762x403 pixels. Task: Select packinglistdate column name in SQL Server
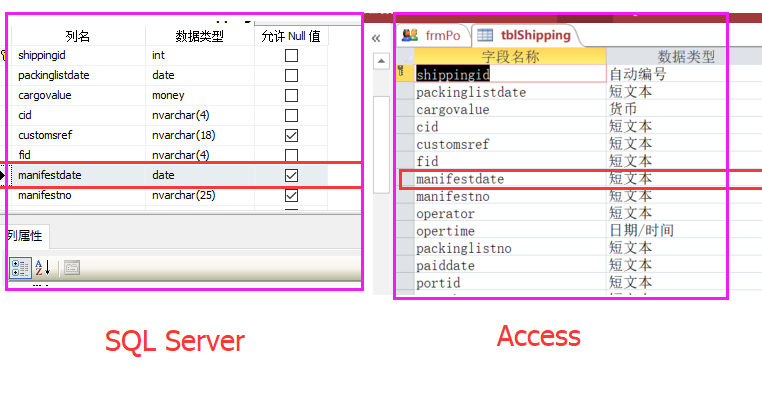[54, 75]
